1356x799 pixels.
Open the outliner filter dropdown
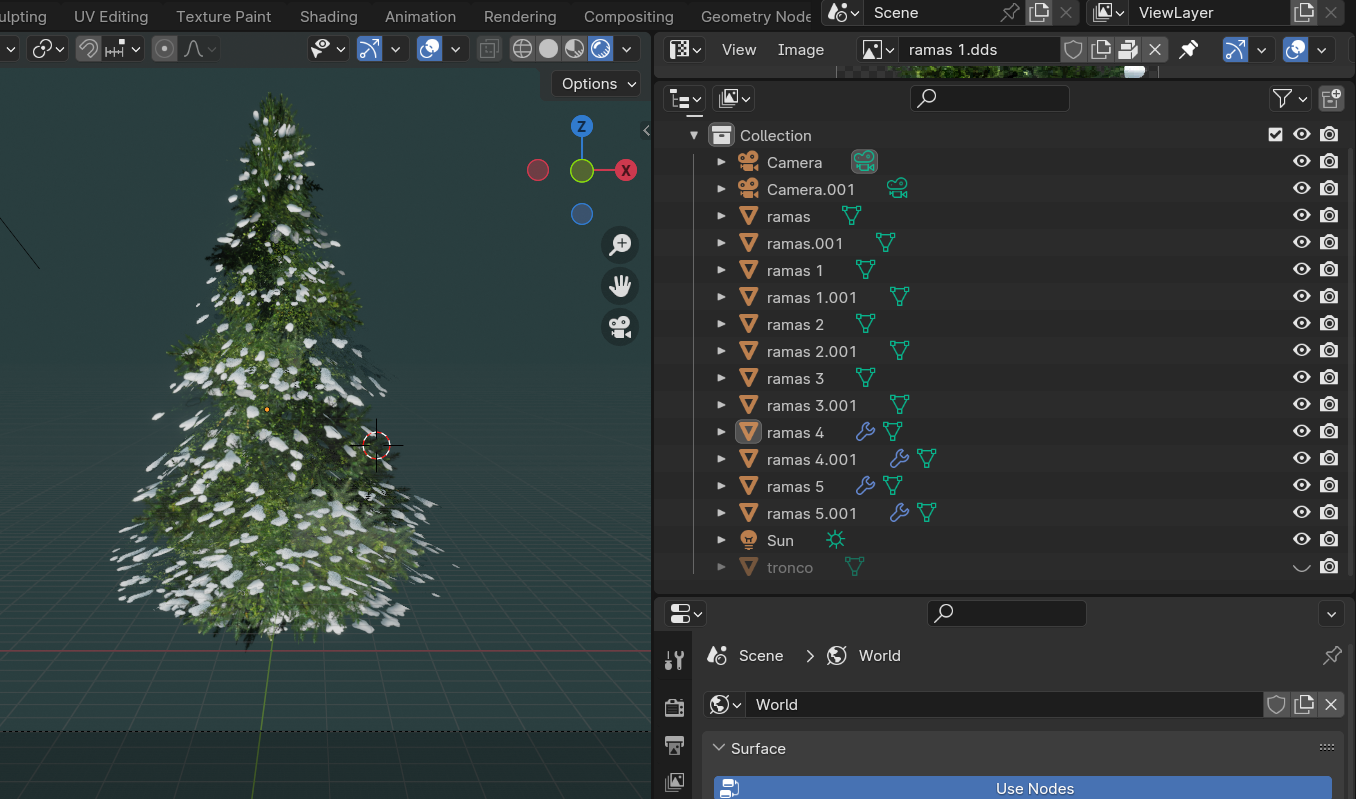tap(1290, 98)
